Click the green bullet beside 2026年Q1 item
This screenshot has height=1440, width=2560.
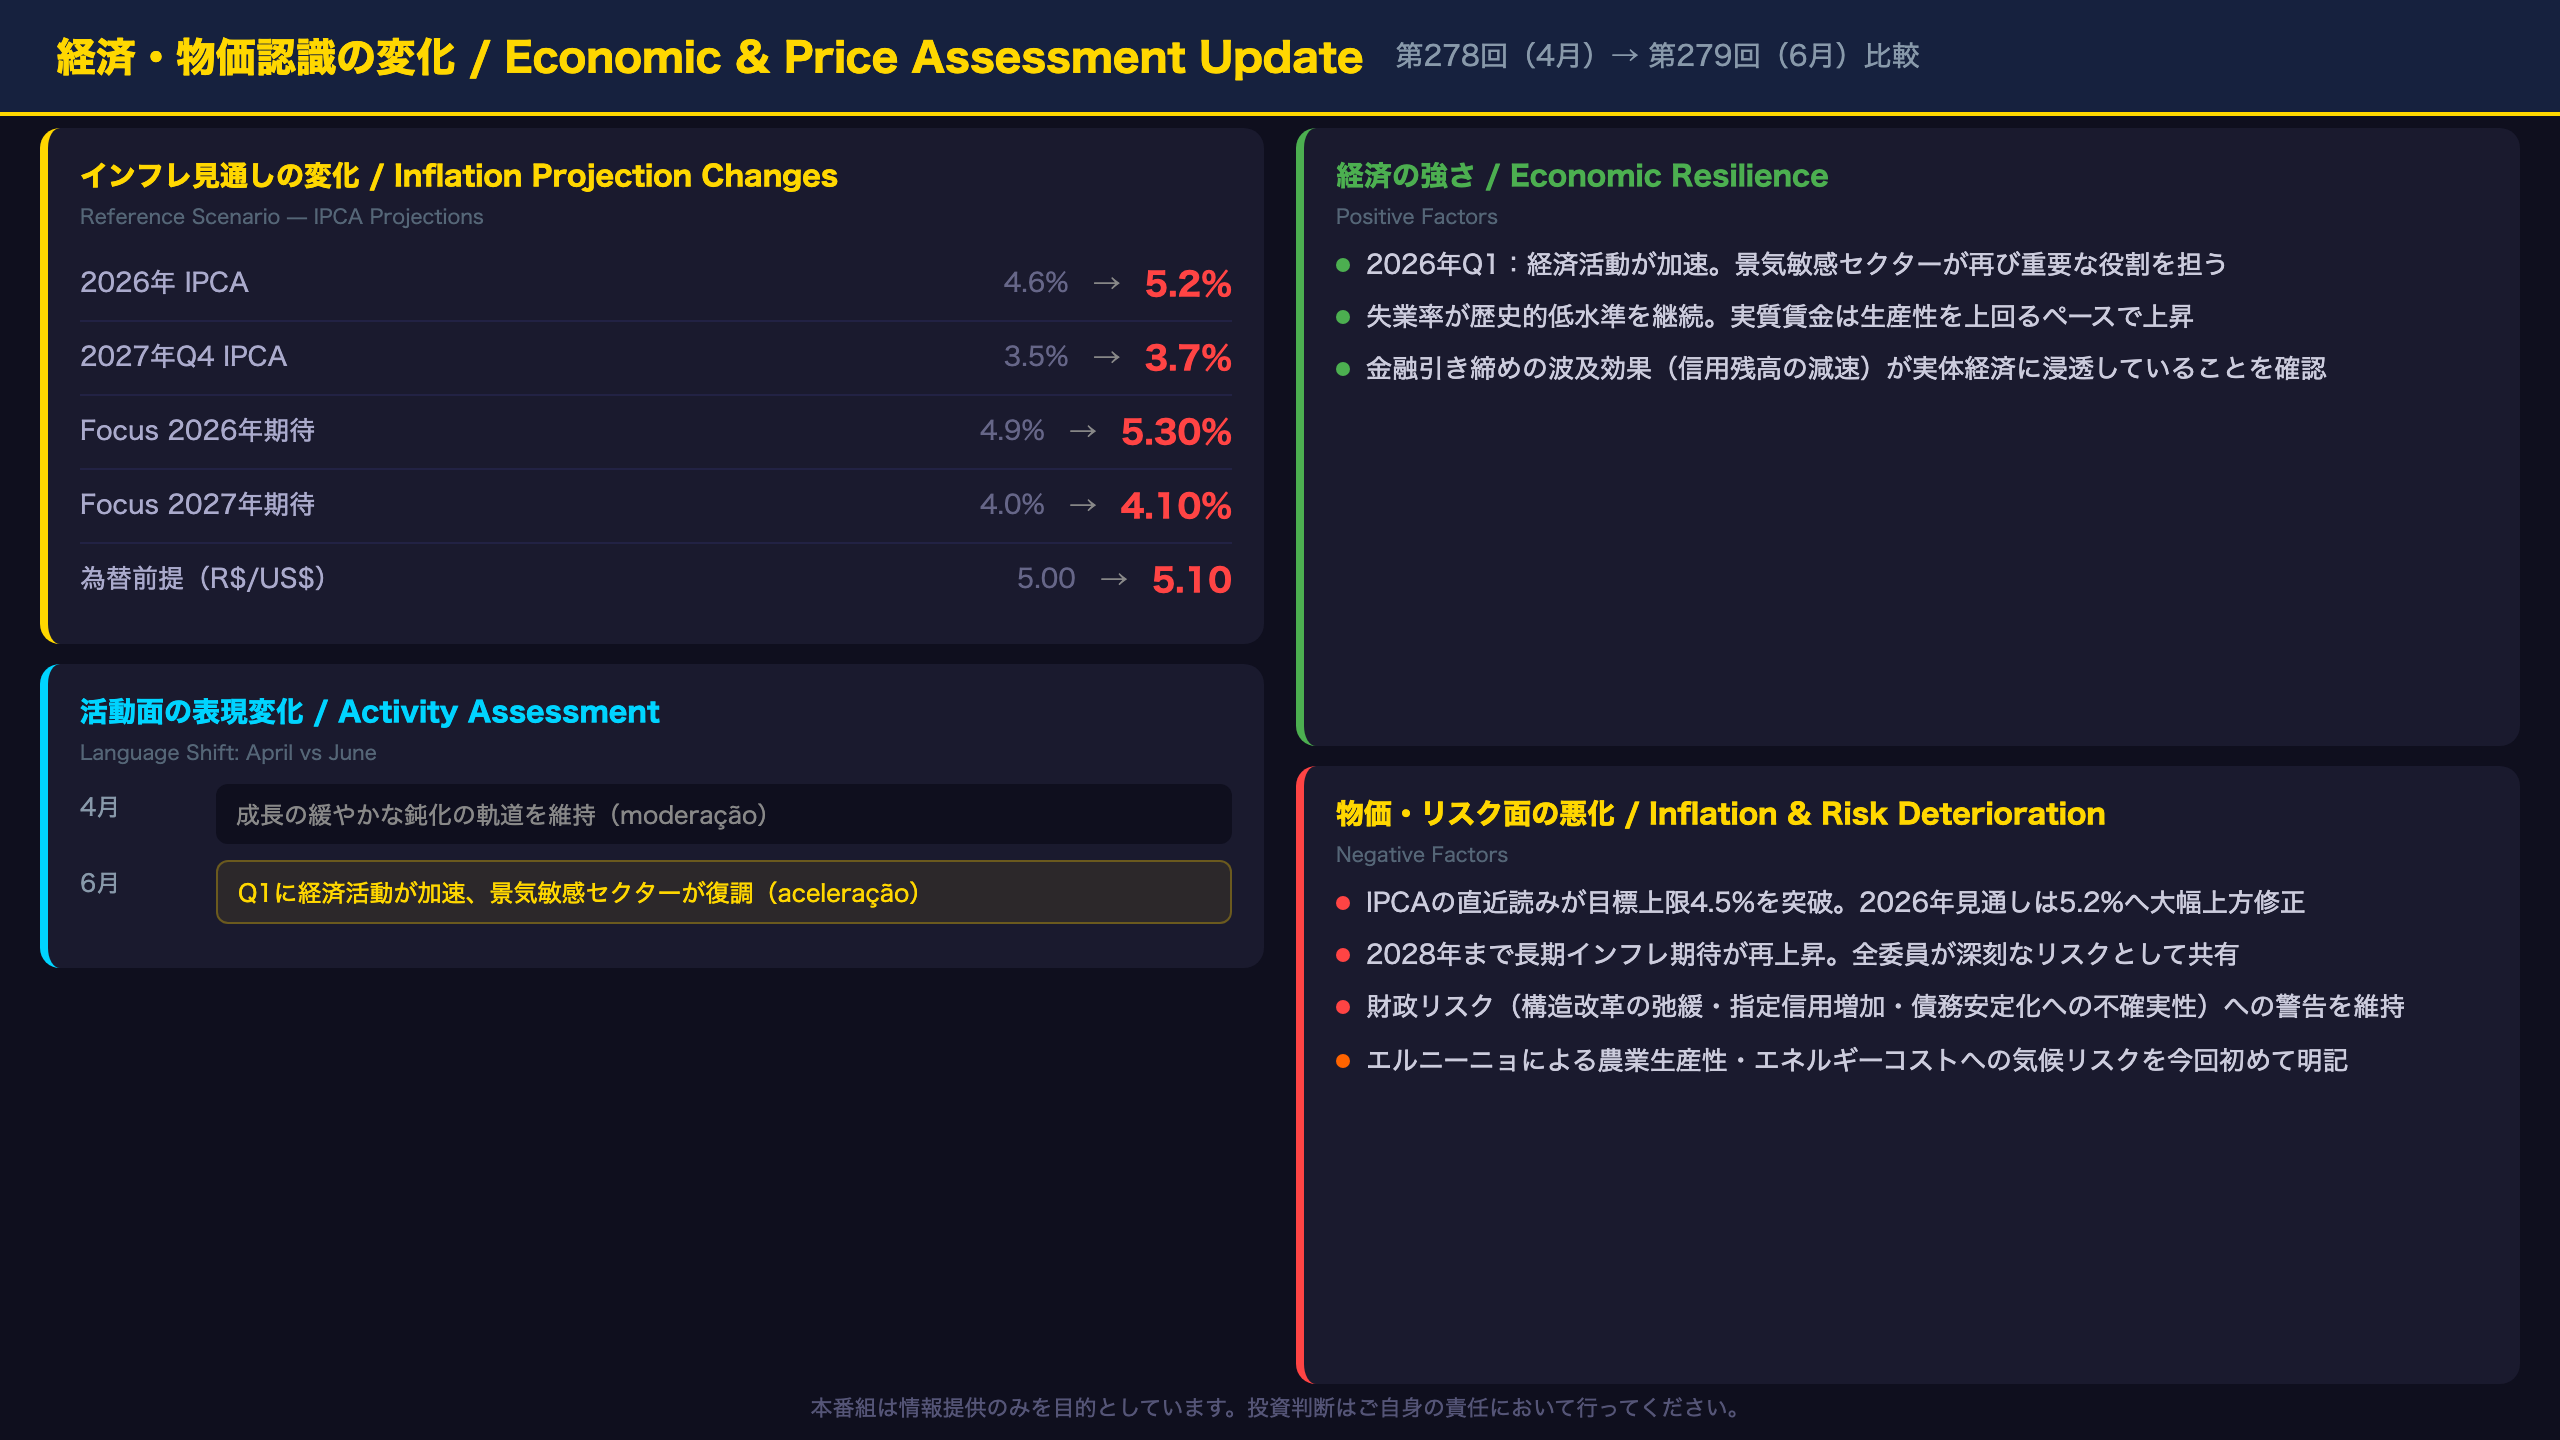[x=1343, y=265]
